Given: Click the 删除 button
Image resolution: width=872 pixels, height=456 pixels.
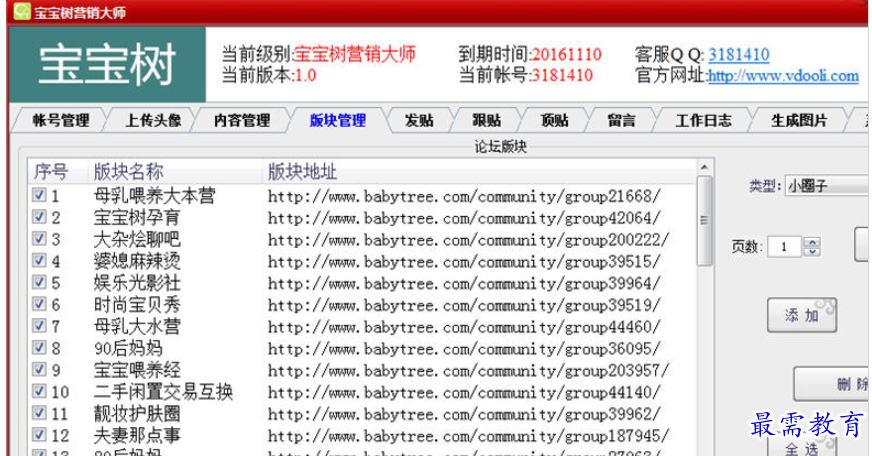Looking at the screenshot, I should click(x=831, y=384).
